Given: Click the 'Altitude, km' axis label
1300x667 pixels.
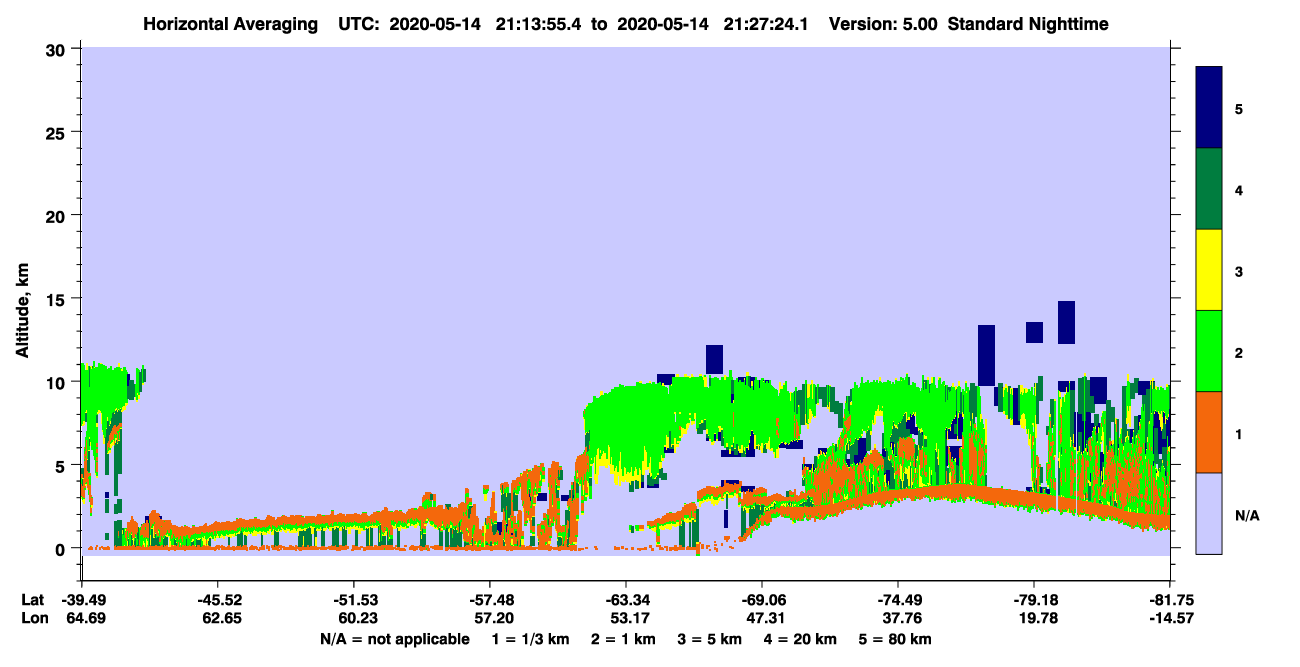Looking at the screenshot, I should pyautogui.click(x=22, y=312).
